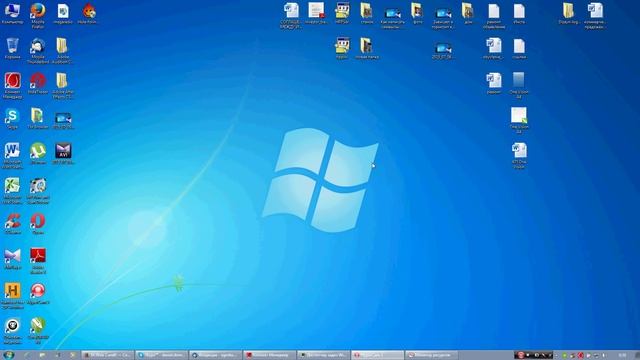The width and height of the screenshot is (640, 360).
Task: Select the white file icon with green arrow
Action: (519, 116)
